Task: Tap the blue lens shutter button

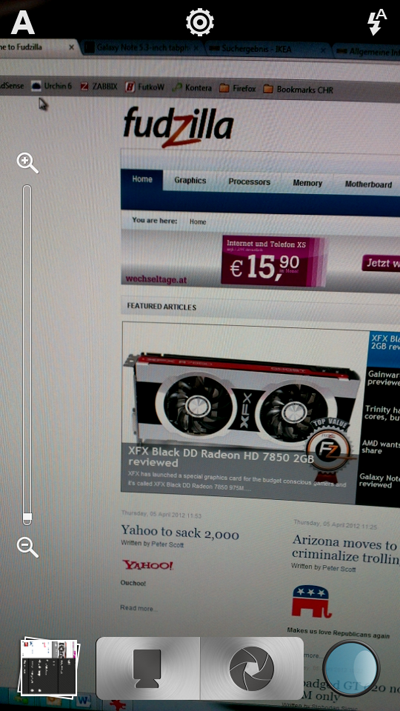Action: (351, 668)
